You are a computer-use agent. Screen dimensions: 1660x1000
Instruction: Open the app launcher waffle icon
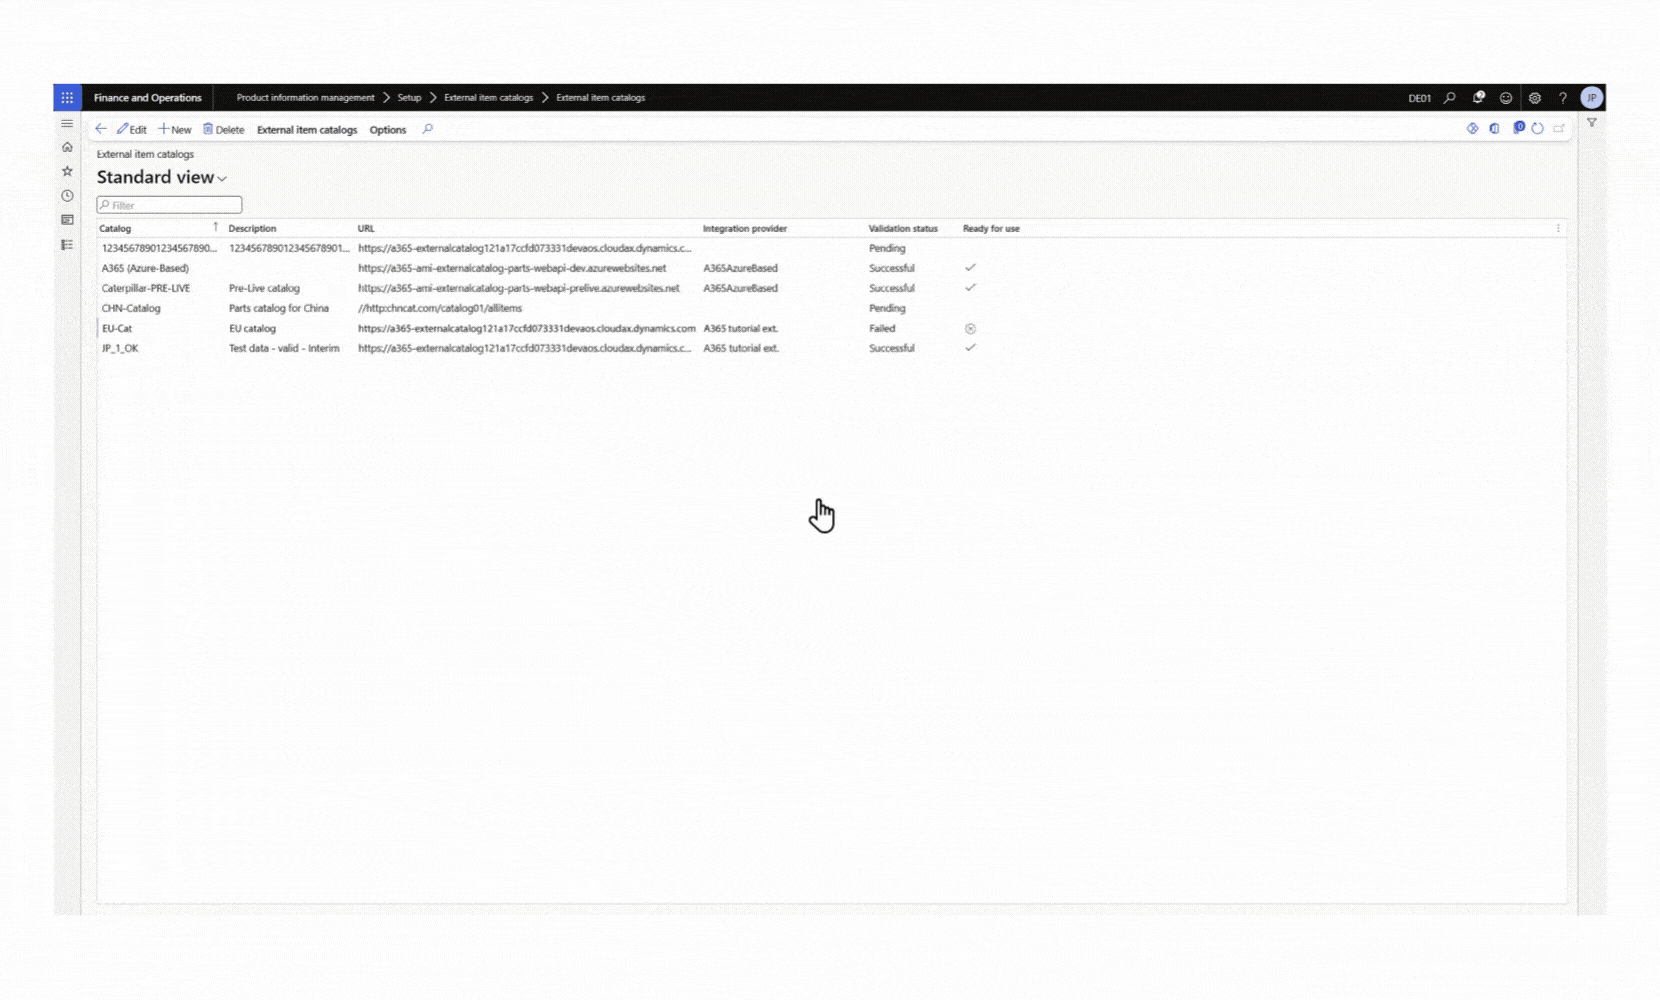[67, 98]
